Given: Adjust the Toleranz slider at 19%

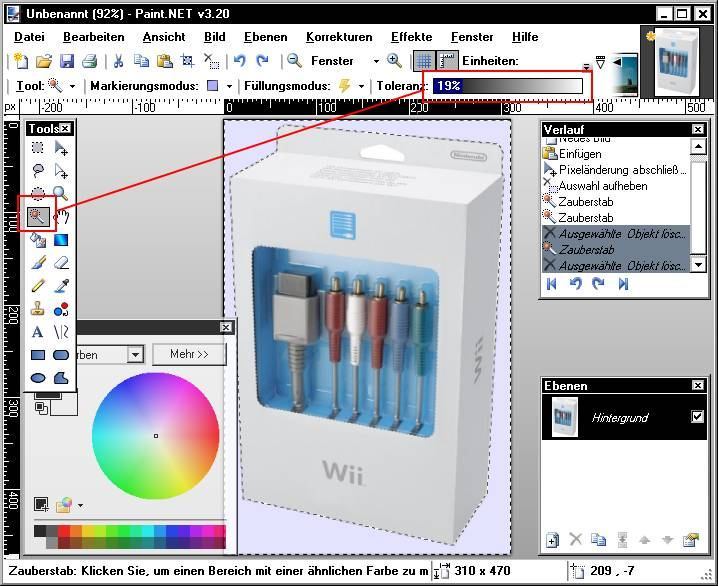Looking at the screenshot, I should point(508,86).
